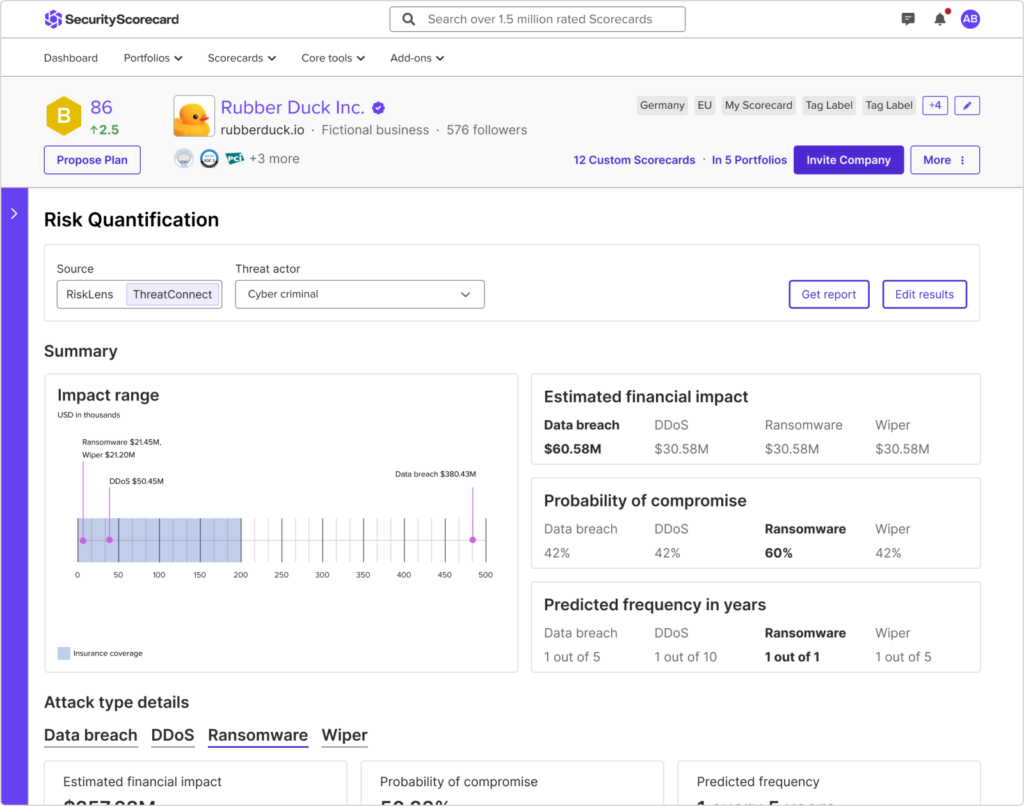
Task: Click the pencil edit tags icon
Action: [967, 105]
